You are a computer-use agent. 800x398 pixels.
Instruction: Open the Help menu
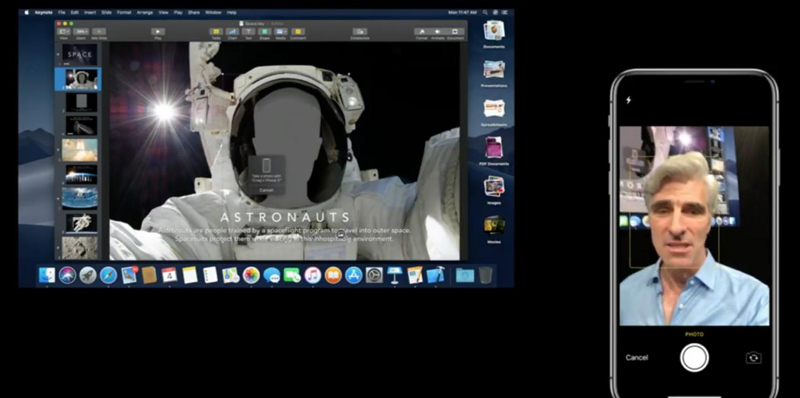pyautogui.click(x=231, y=12)
